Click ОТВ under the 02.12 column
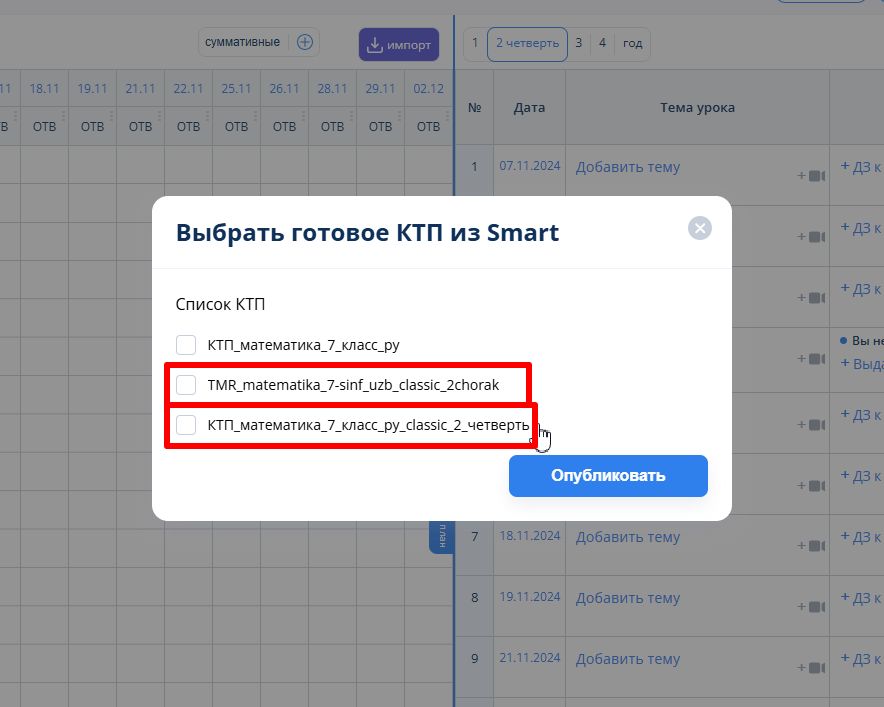884x707 pixels. pyautogui.click(x=428, y=126)
